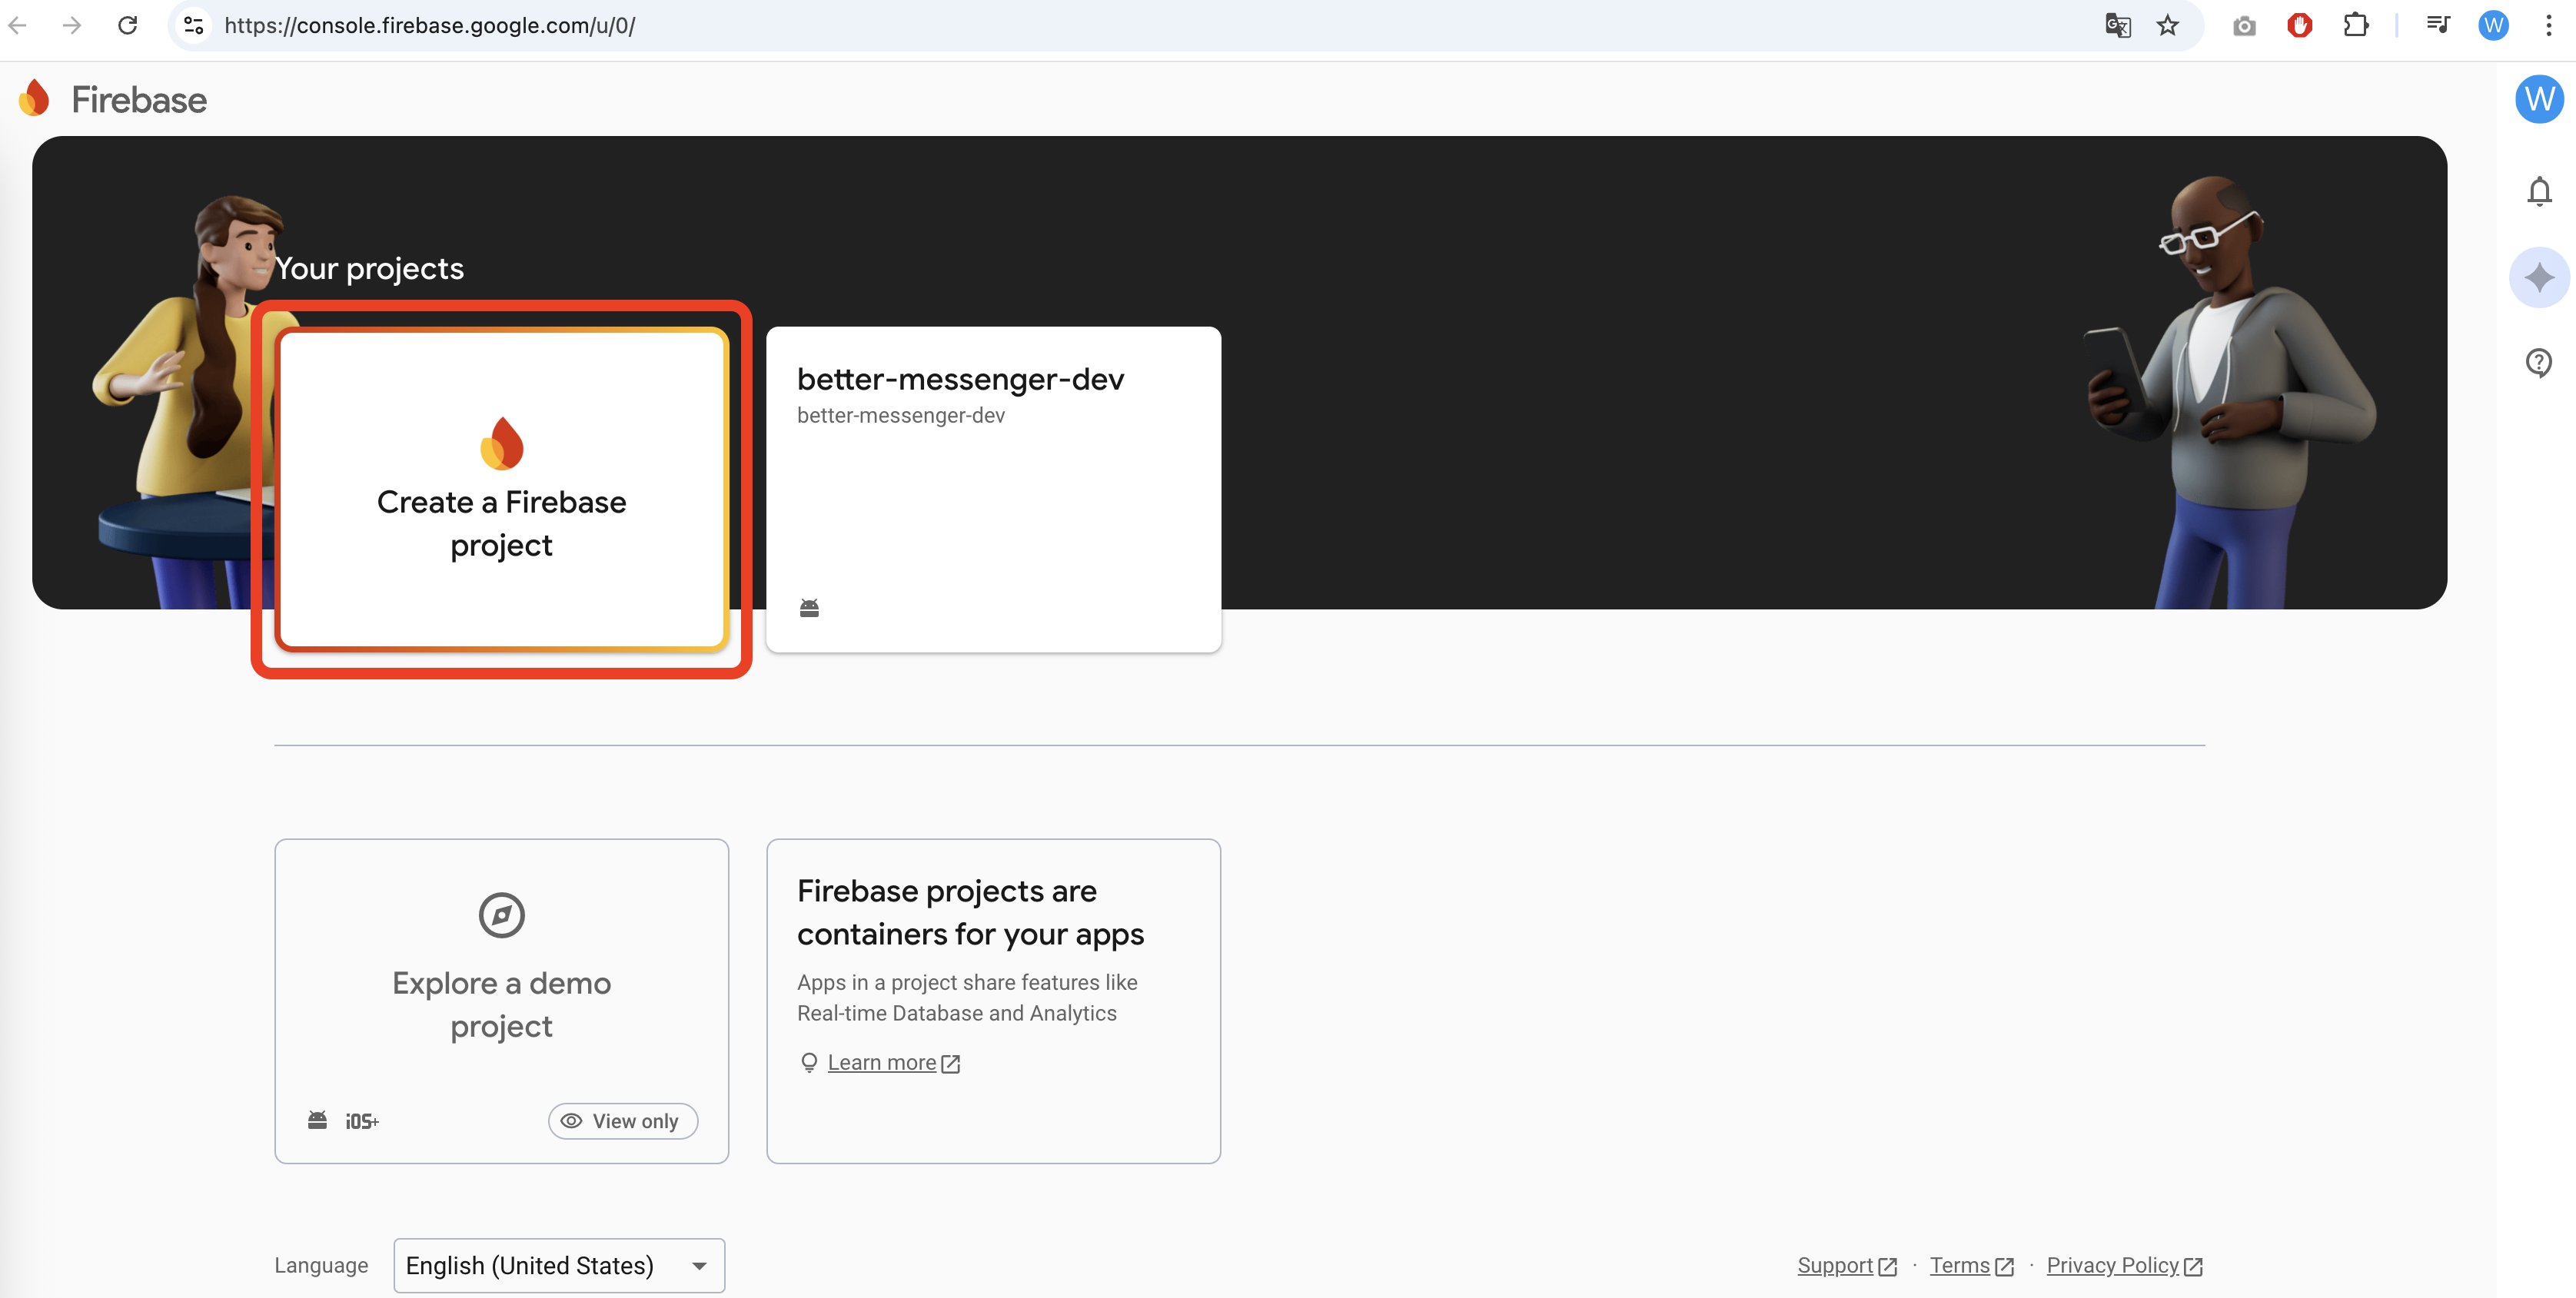The width and height of the screenshot is (2576, 1298).
Task: Click the iOS+ icon on demo project card
Action: click(362, 1121)
